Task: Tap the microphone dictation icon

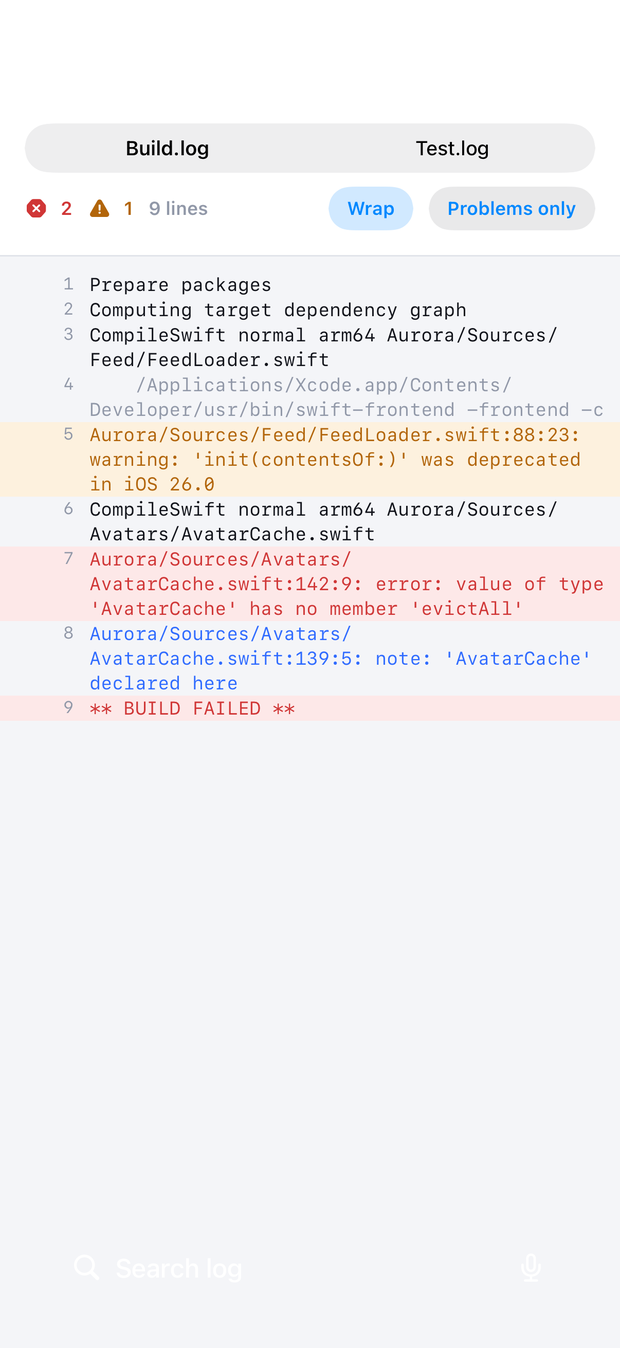Action: click(x=531, y=1268)
